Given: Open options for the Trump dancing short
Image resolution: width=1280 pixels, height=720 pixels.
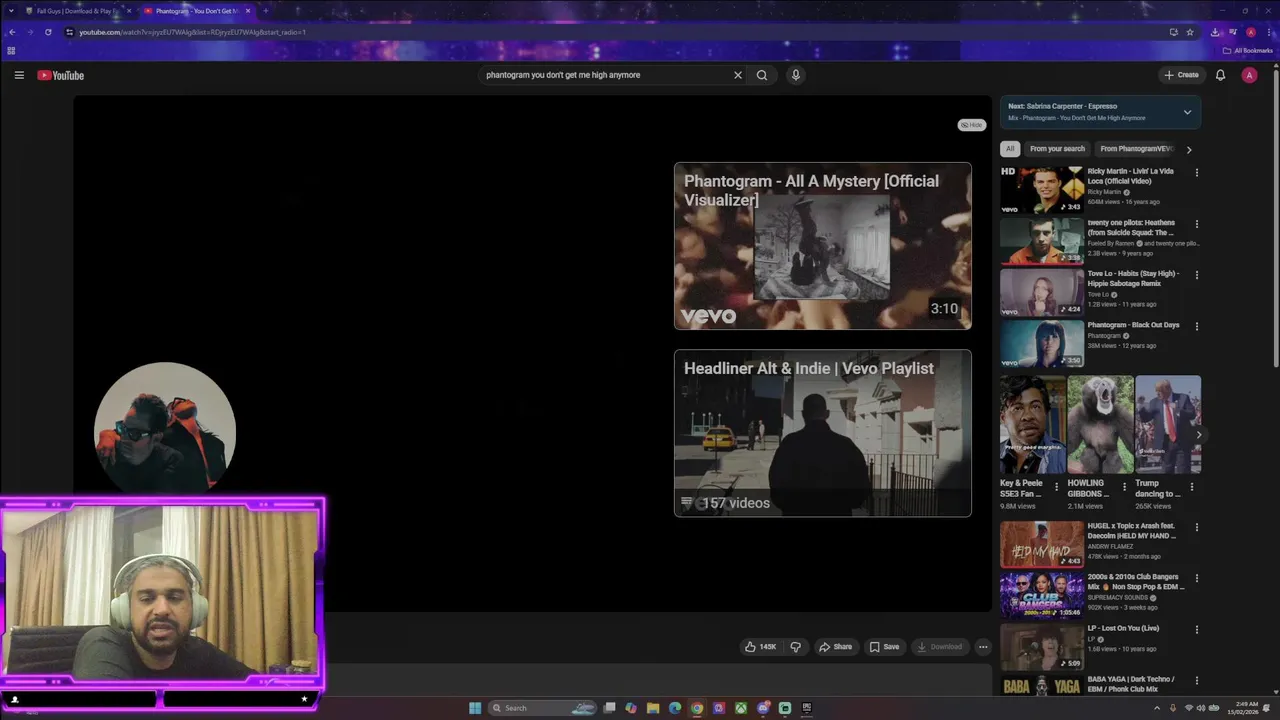Looking at the screenshot, I should point(1191,487).
